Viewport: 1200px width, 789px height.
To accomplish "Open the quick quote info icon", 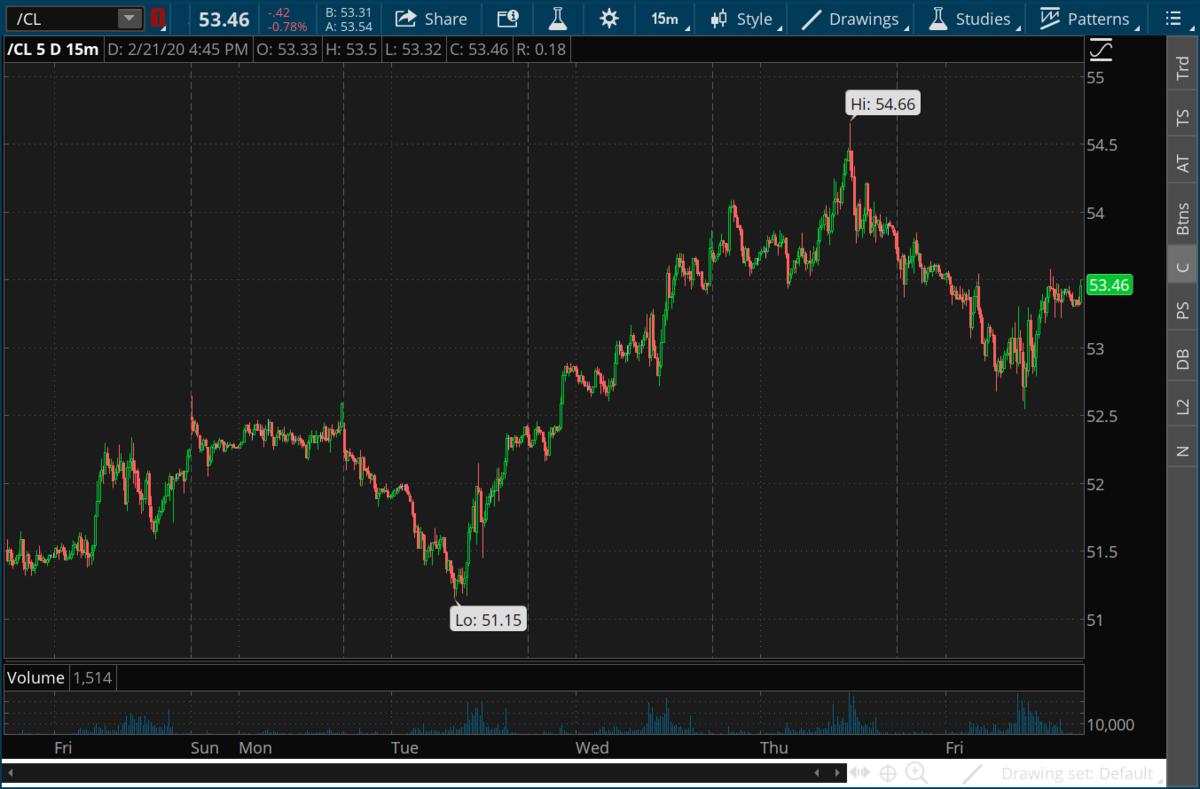I will (508, 18).
